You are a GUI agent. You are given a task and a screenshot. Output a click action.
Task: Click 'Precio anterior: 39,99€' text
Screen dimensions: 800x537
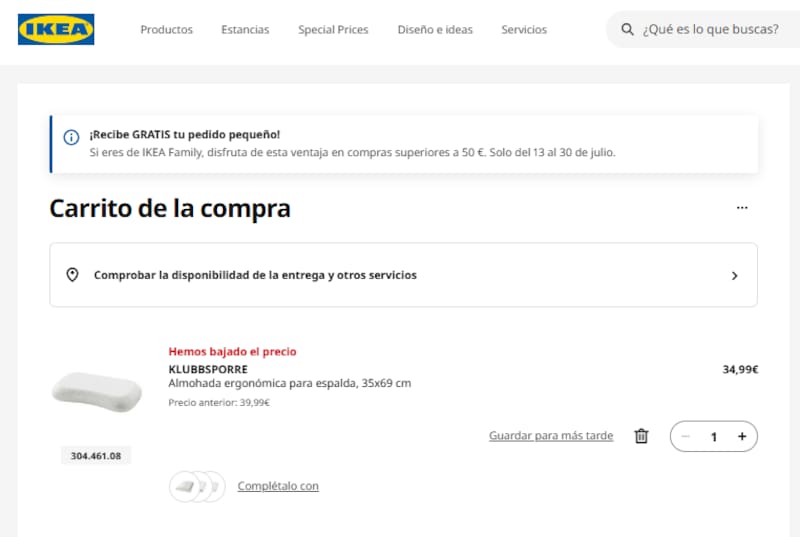click(x=219, y=402)
